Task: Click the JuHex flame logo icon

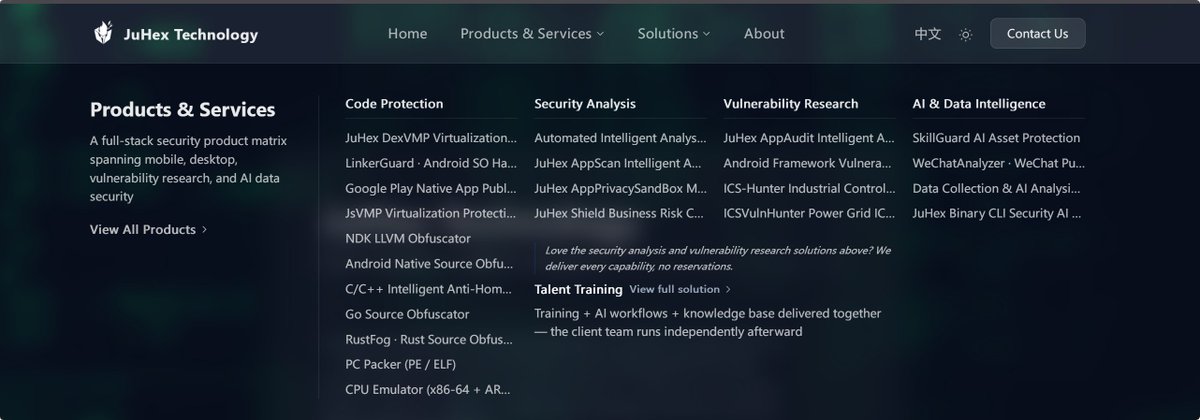Action: [x=104, y=34]
